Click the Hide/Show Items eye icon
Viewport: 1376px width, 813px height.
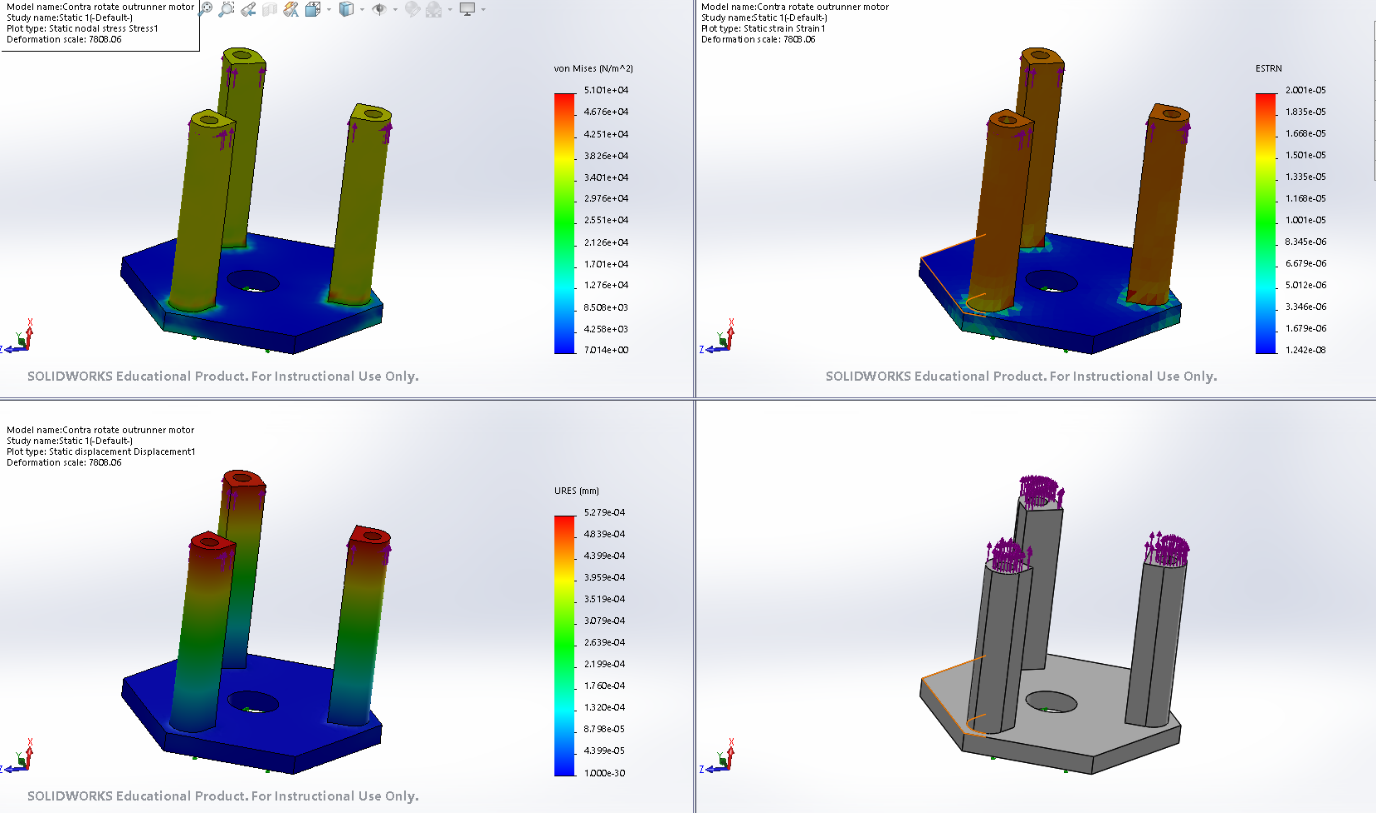tap(379, 9)
